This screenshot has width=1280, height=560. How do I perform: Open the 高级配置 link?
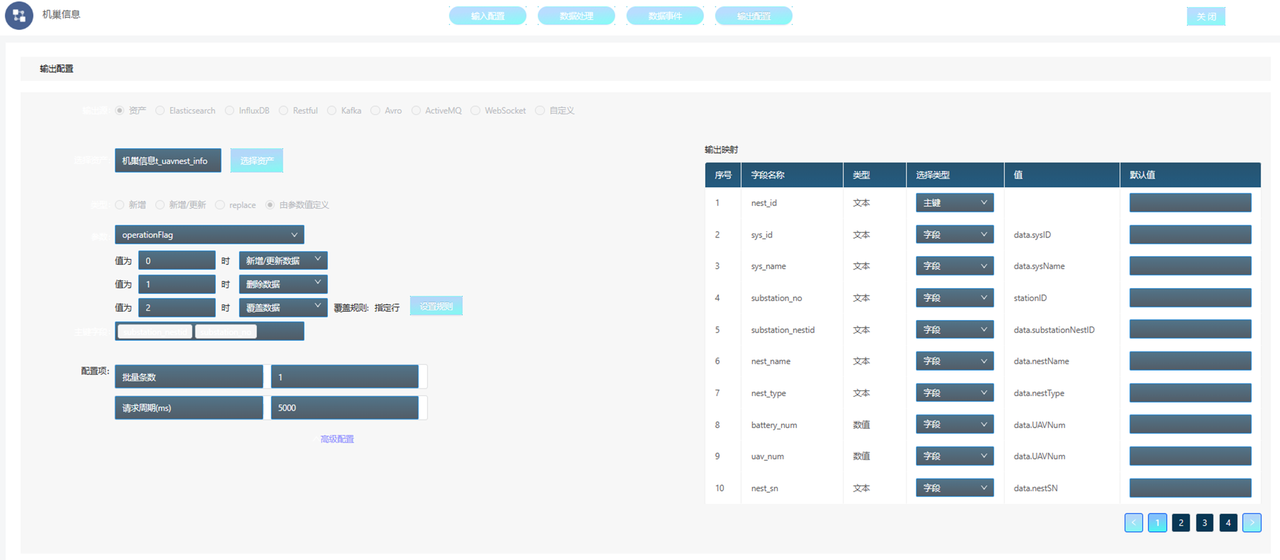337,439
